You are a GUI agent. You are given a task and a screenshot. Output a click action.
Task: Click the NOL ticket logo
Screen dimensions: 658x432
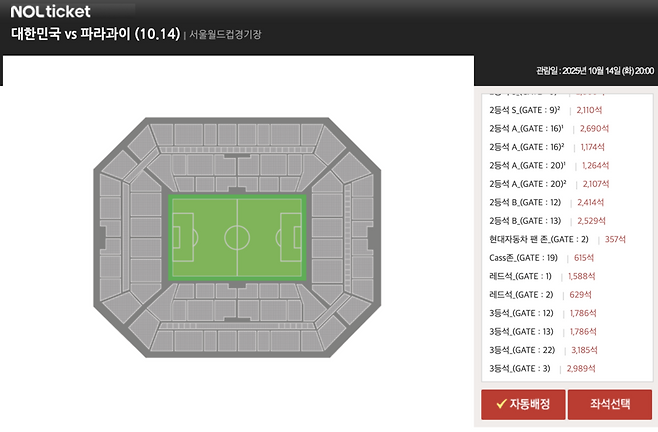coord(50,11)
